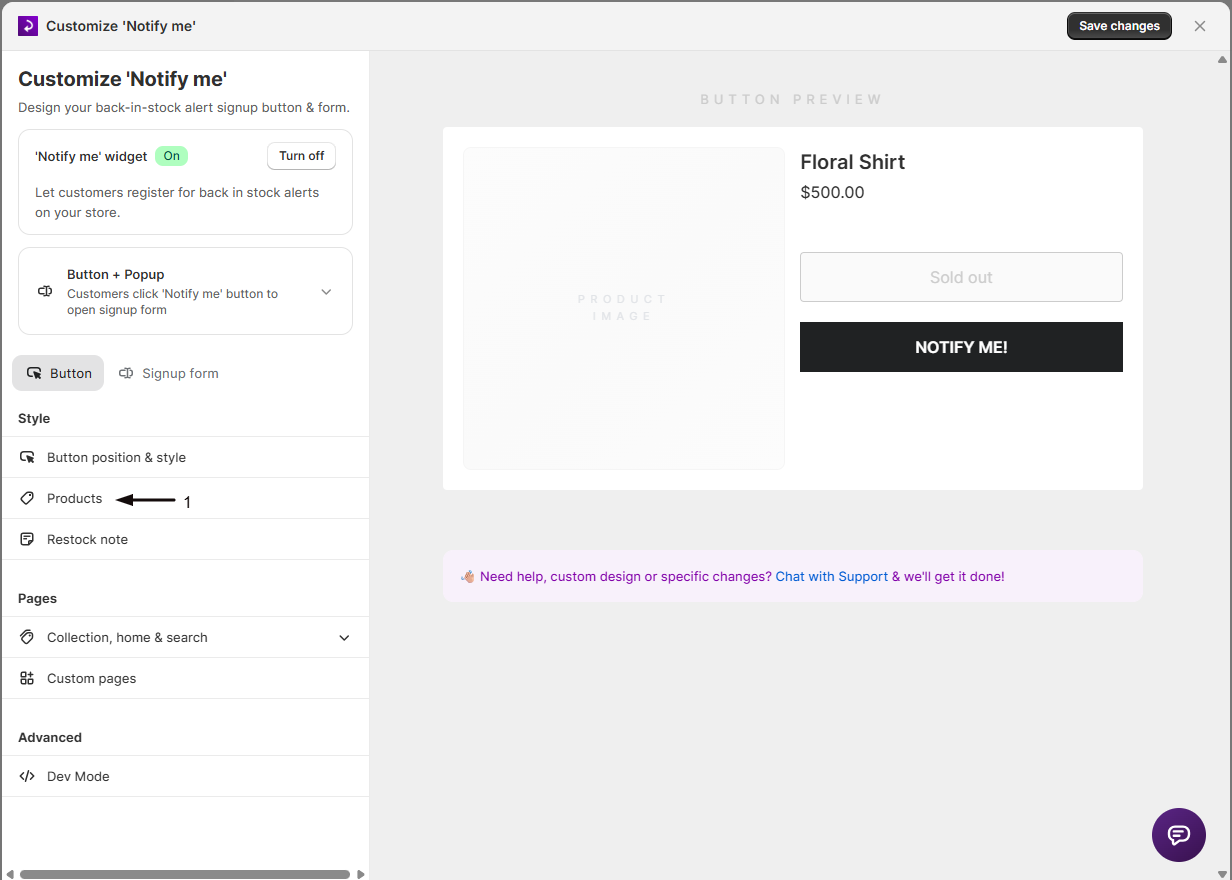Click the 'Pages' section heading
The image size is (1232, 880).
(37, 598)
